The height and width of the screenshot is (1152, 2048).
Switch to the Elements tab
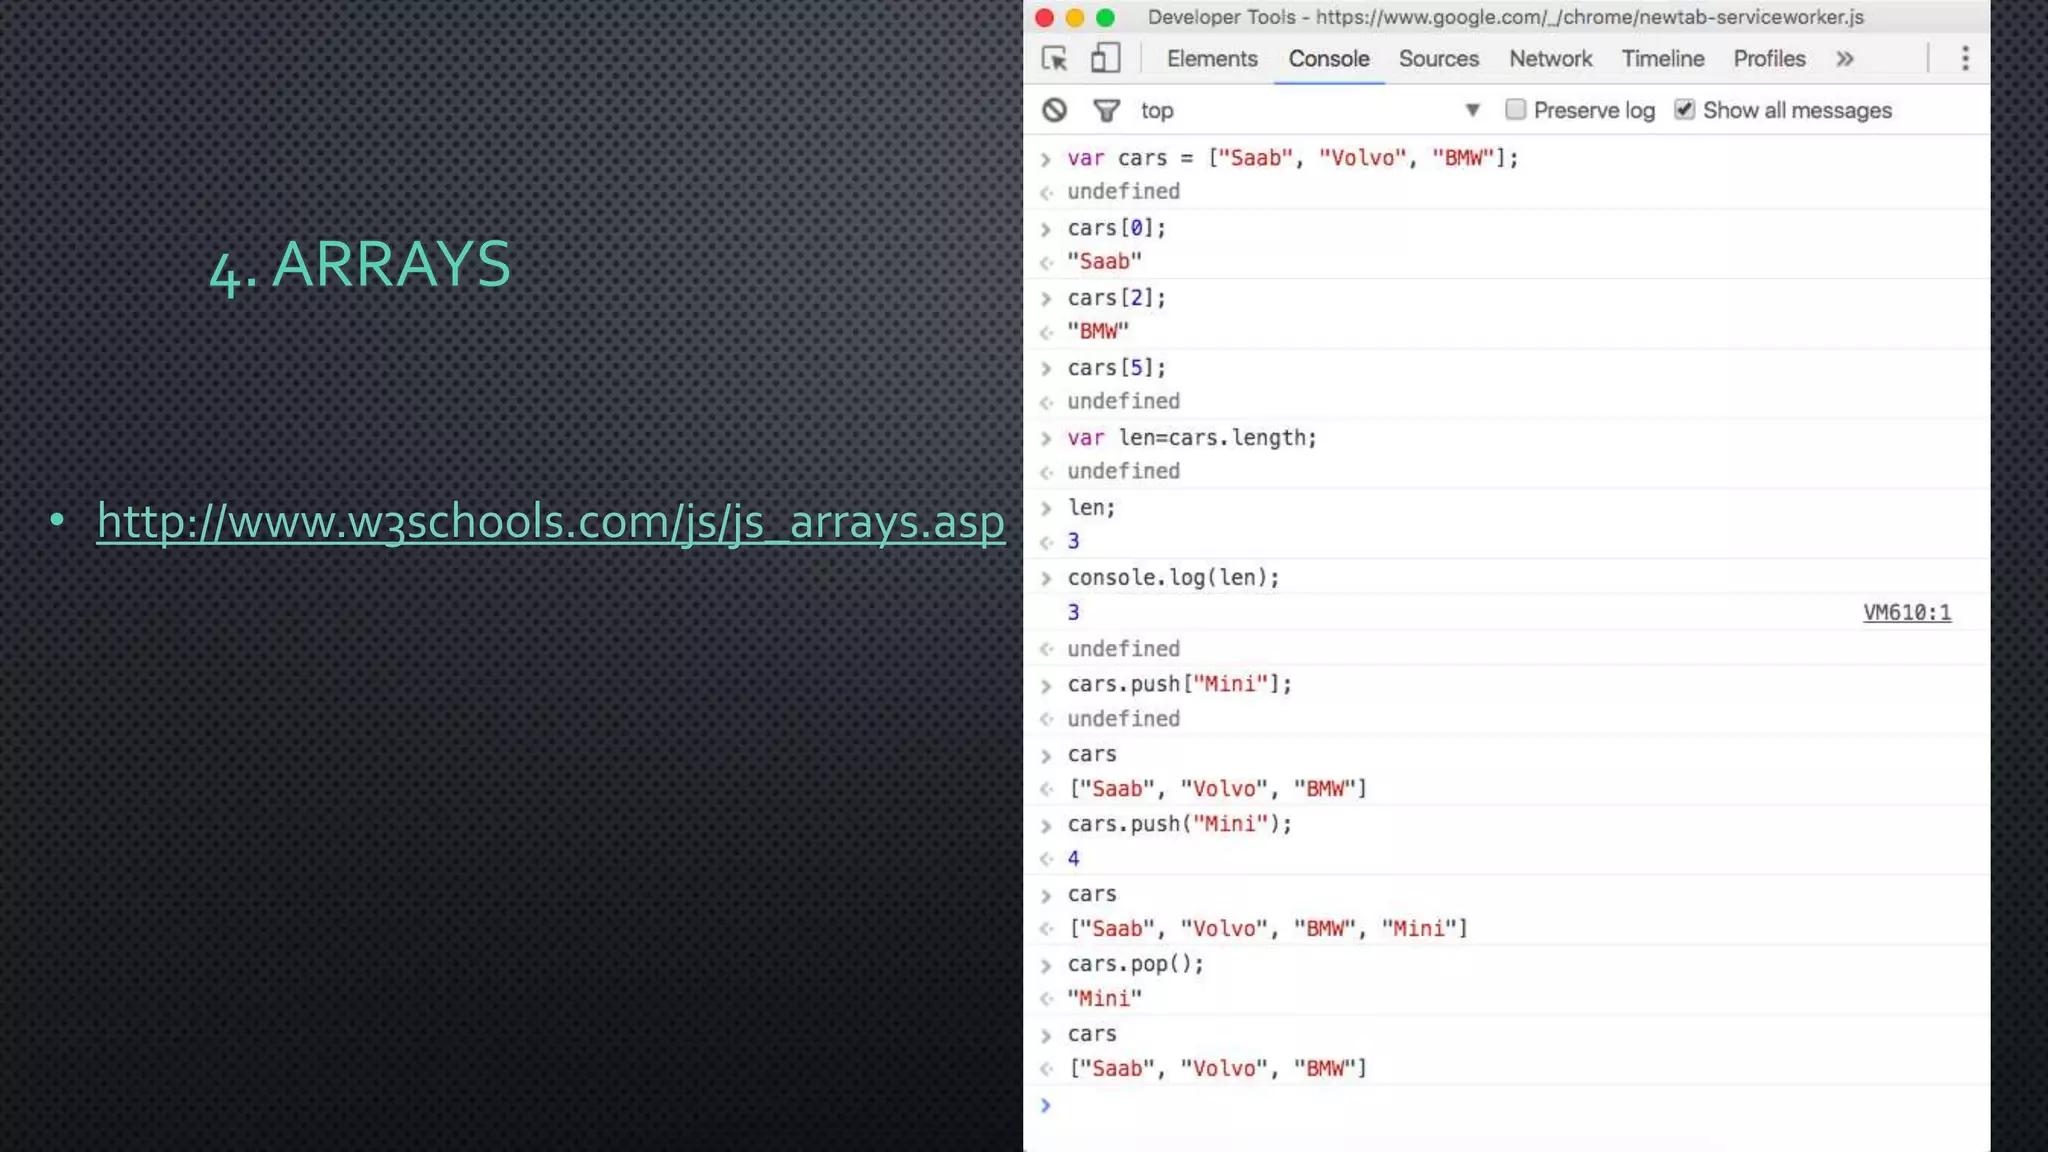point(1212,59)
